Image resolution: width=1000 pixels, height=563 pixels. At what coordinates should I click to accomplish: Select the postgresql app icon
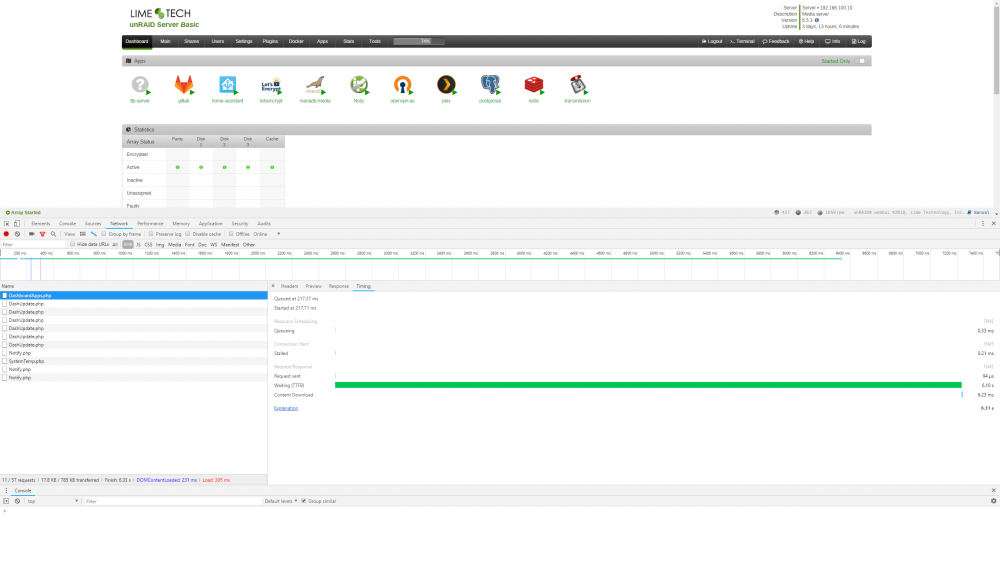click(490, 85)
